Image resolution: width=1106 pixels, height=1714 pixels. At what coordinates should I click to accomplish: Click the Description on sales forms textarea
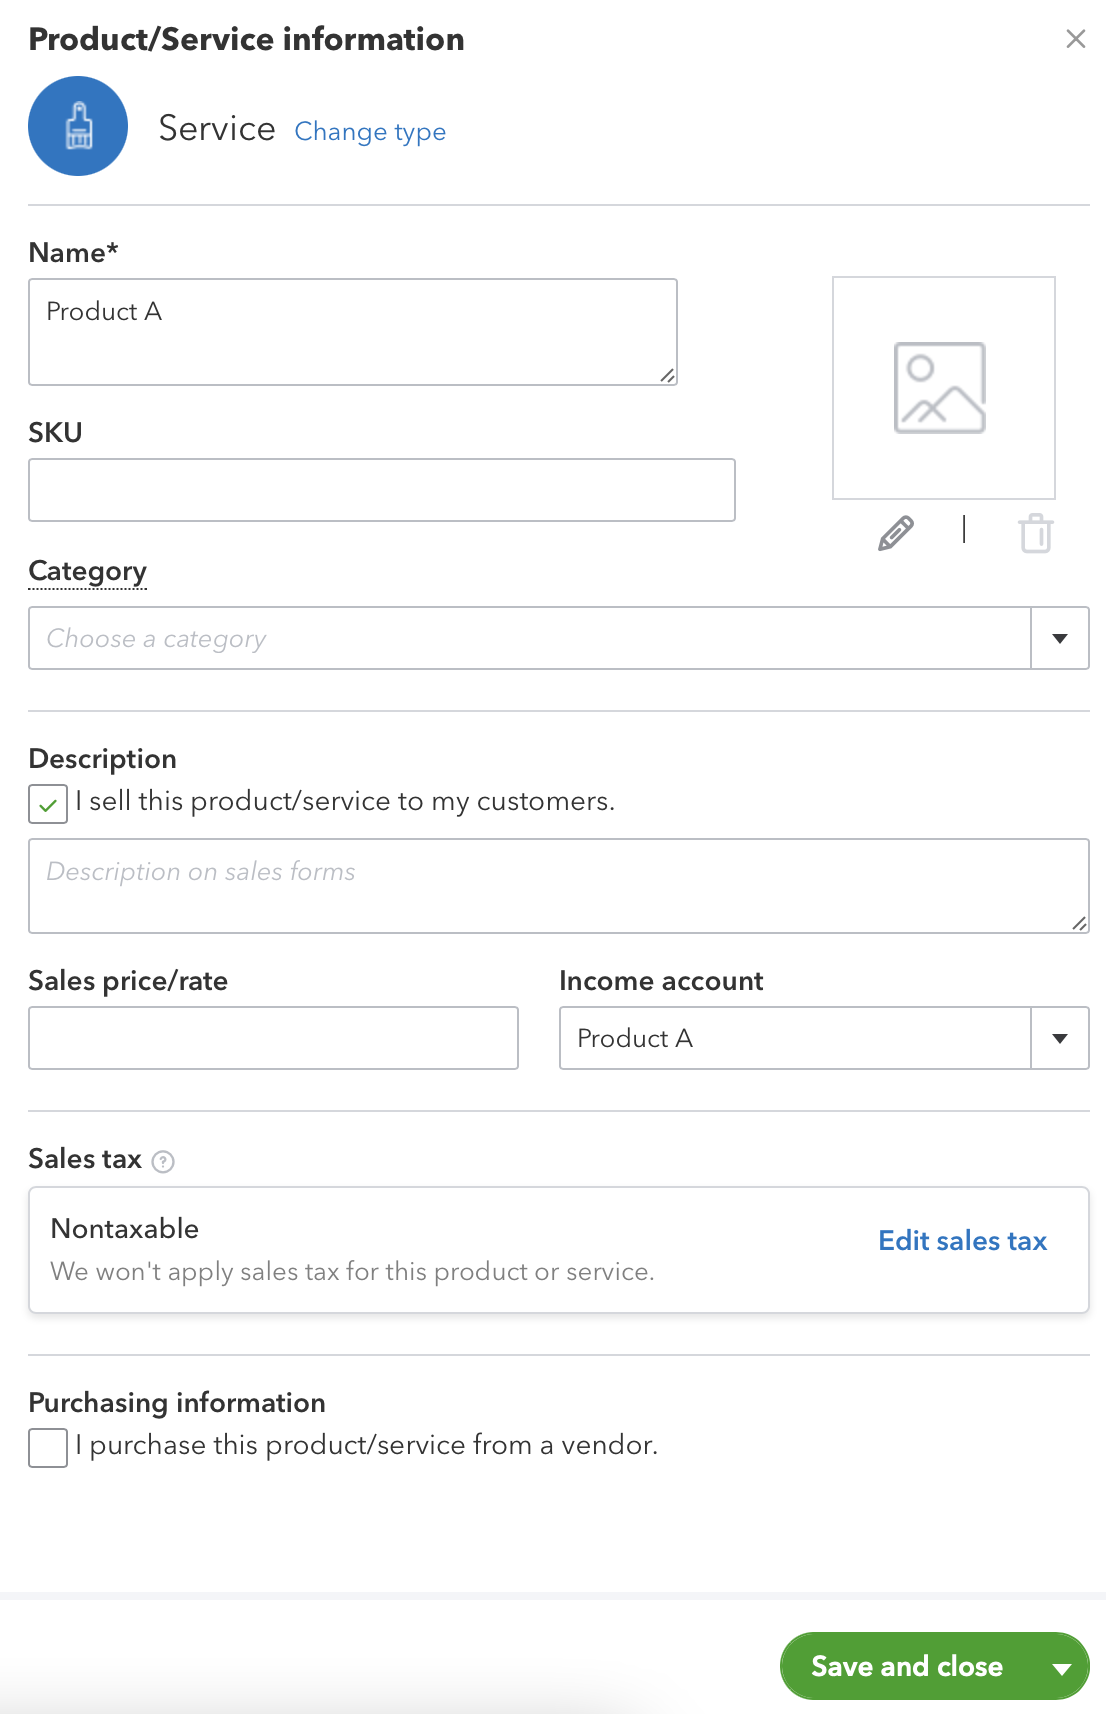pyautogui.click(x=558, y=886)
